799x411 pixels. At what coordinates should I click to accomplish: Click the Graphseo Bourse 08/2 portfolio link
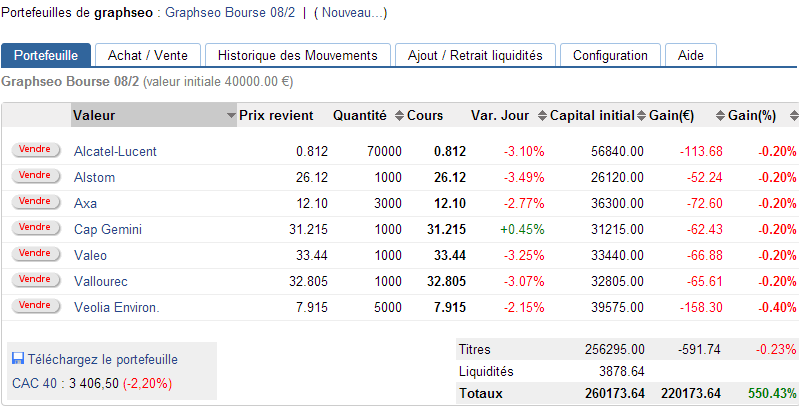coord(228,13)
